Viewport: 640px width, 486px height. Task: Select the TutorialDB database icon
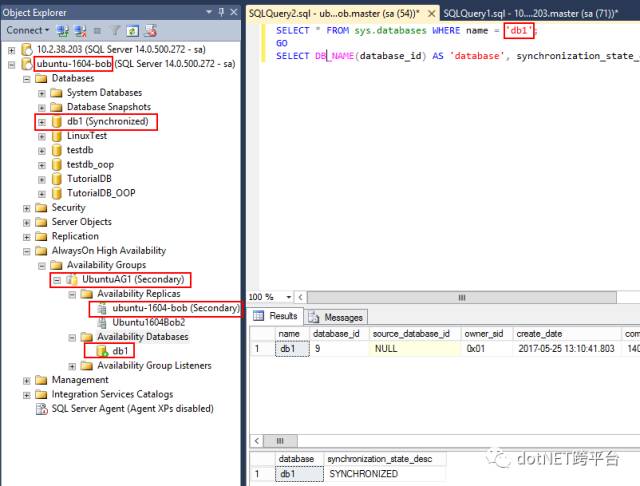pos(57,179)
